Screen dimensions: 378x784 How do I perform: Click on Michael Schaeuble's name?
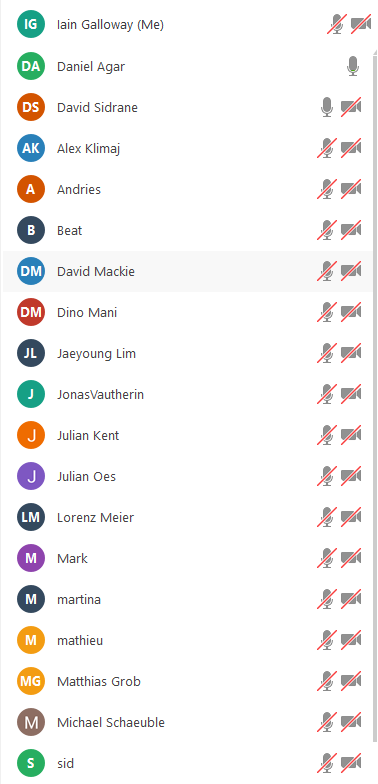tap(111, 722)
